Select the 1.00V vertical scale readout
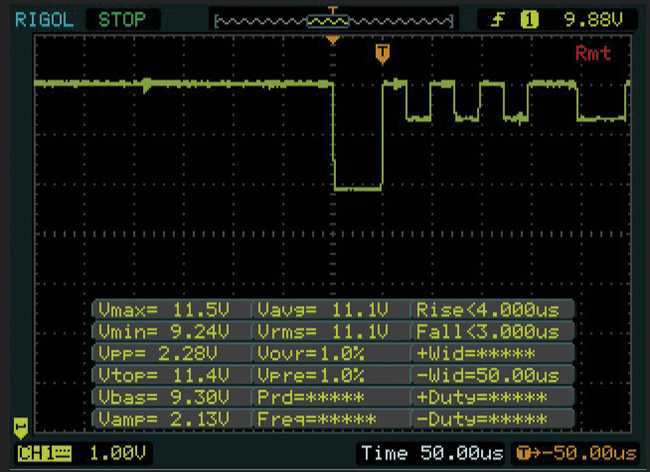Viewport: 650px width, 472px height. point(116,454)
